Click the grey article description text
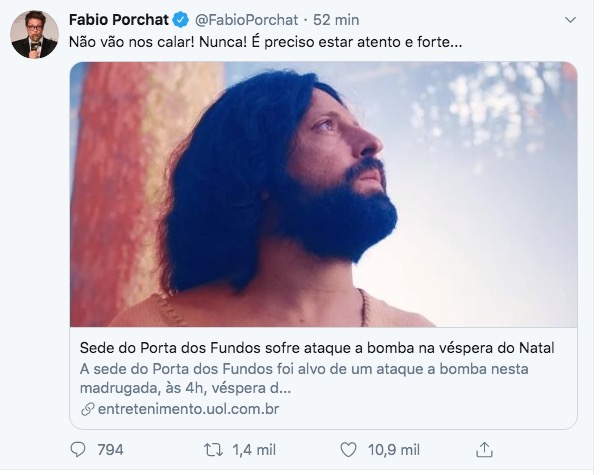The image size is (600, 475). coord(300,378)
